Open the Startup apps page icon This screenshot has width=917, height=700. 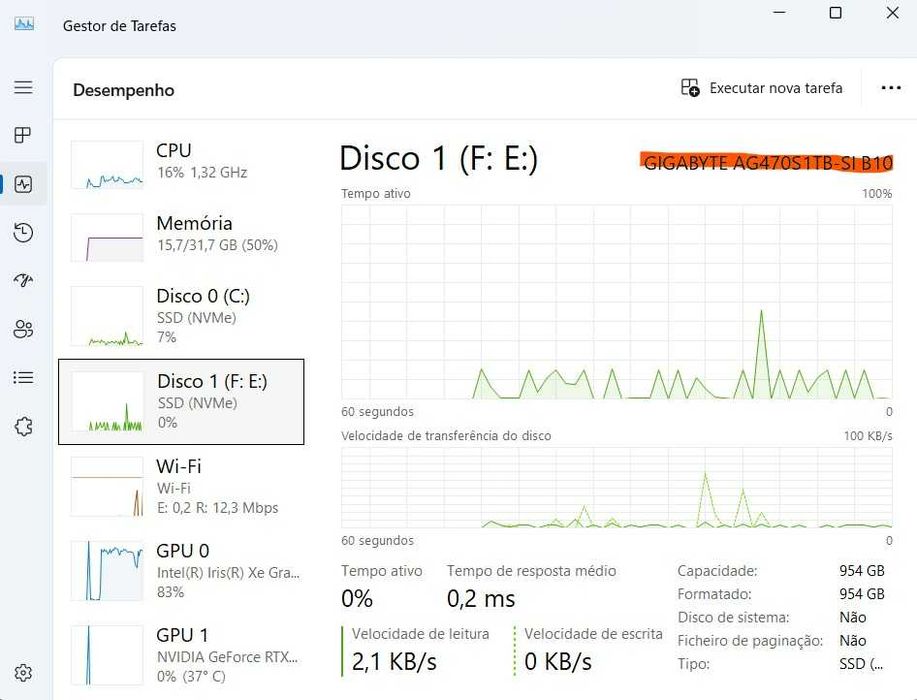pyautogui.click(x=23, y=281)
